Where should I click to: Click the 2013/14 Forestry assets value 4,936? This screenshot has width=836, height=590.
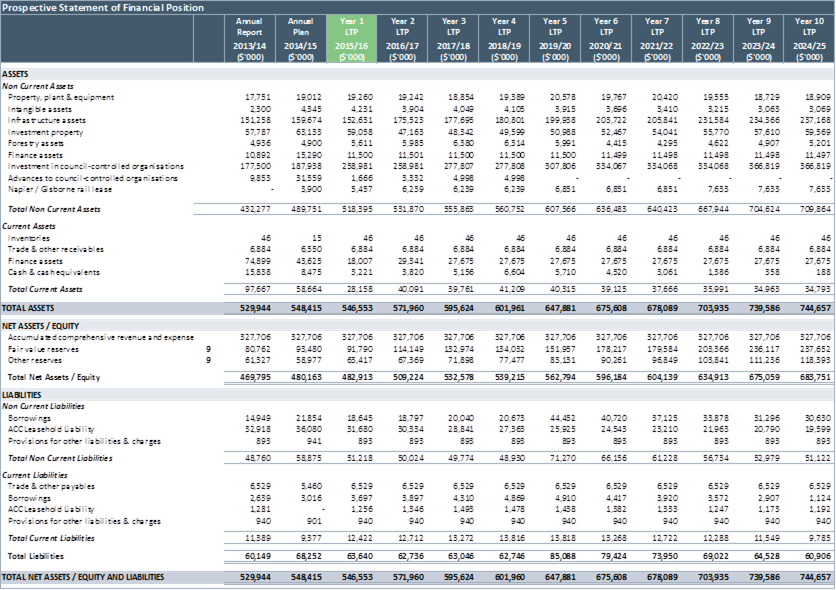pyautogui.click(x=260, y=143)
